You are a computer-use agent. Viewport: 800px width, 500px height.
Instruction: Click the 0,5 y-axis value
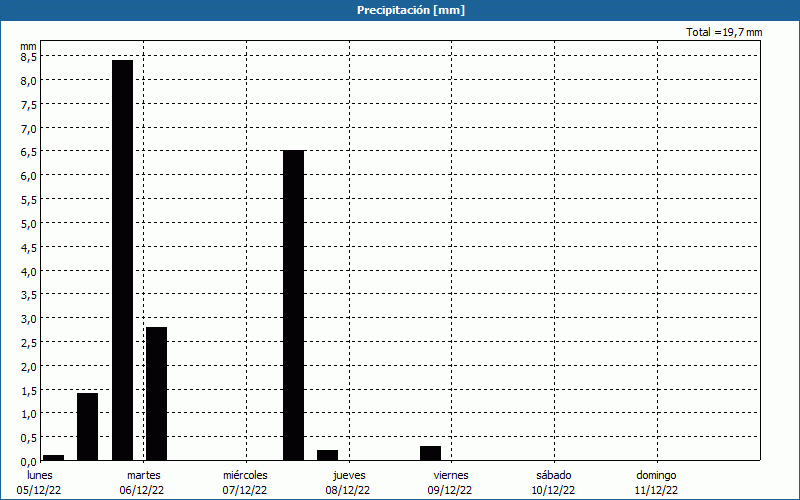29,438
